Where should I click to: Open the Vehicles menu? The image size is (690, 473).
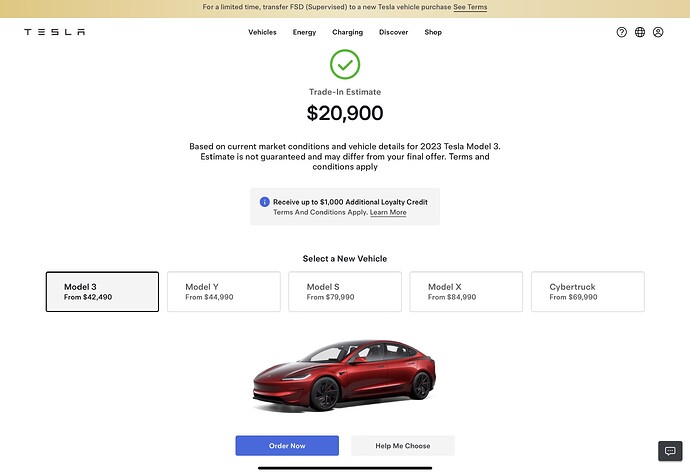coord(262,32)
